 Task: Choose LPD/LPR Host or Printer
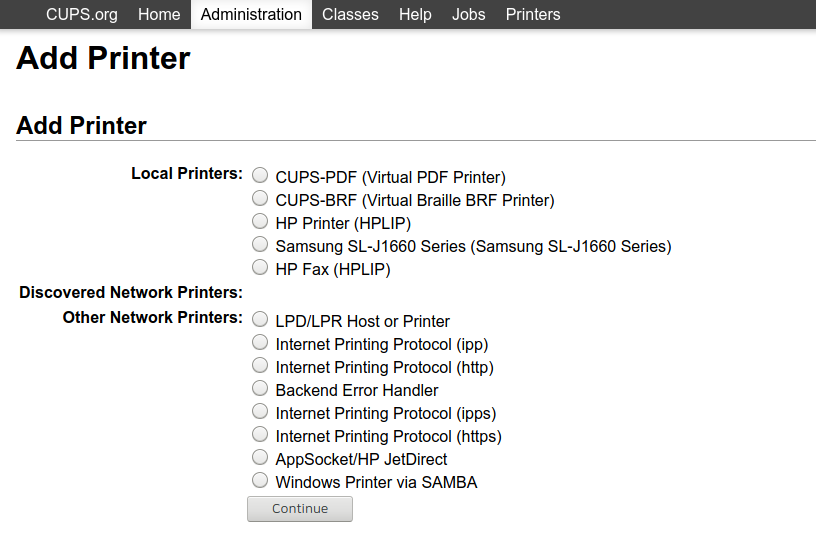point(260,320)
